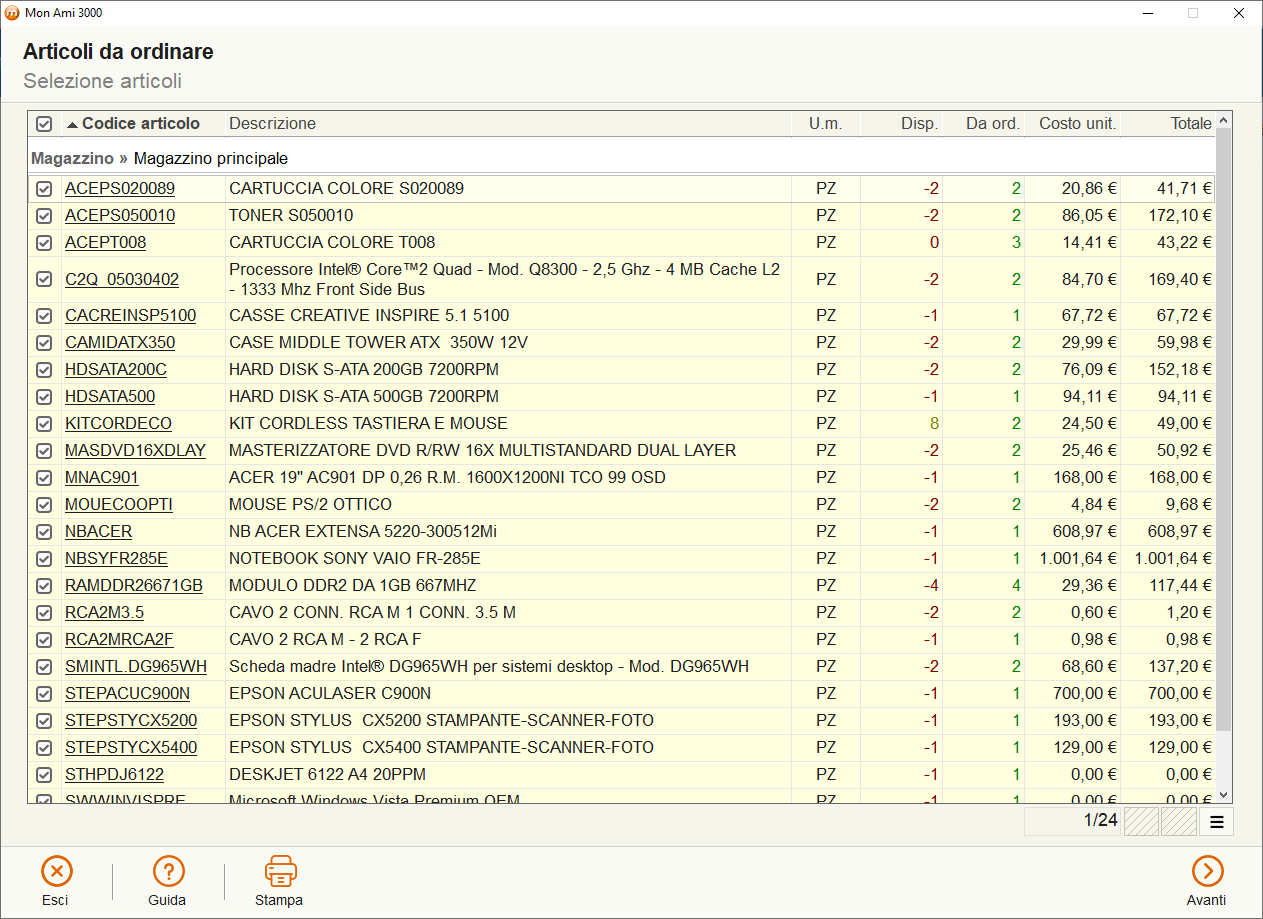The width and height of the screenshot is (1263, 919).
Task: Toggle the select-all checkbox in header
Action: [44, 124]
